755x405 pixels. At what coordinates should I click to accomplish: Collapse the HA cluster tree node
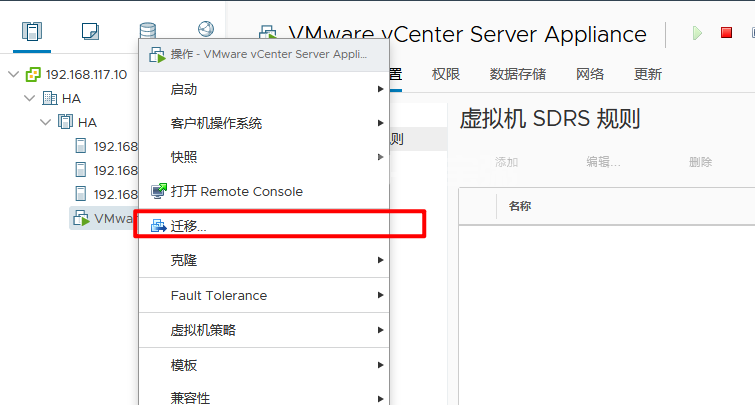click(x=45, y=122)
